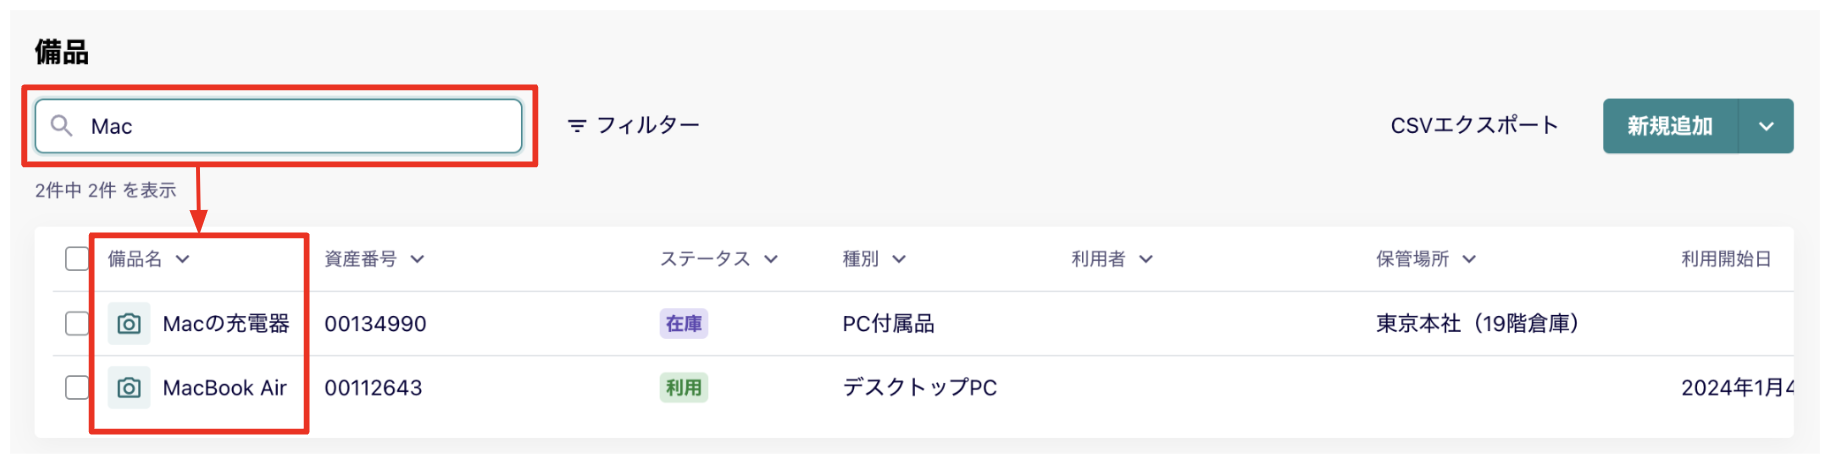Click the 在庫 status badge
This screenshot has width=1828, height=466.
tap(684, 324)
